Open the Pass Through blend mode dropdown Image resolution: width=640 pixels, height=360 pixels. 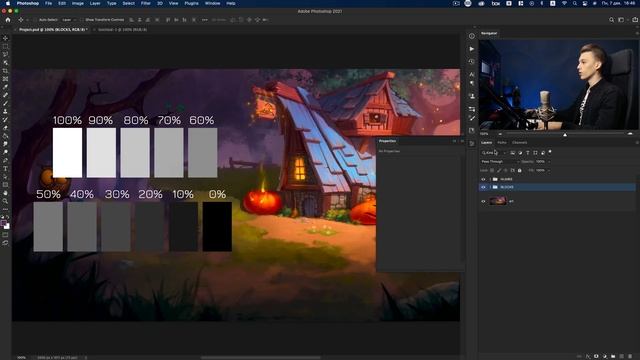point(500,162)
